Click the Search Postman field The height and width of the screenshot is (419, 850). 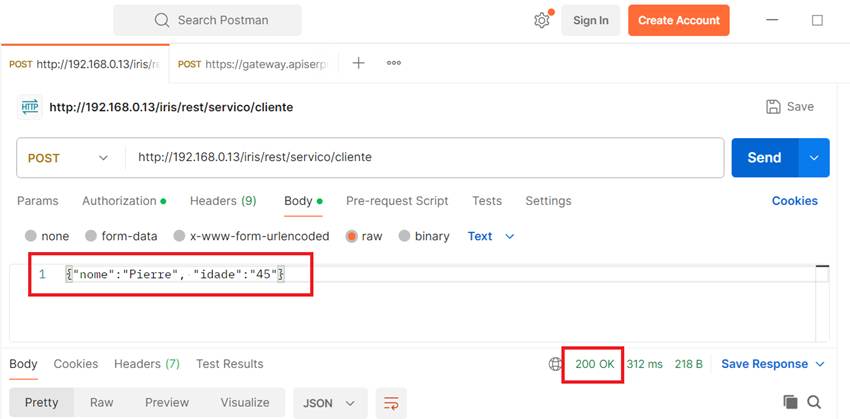[207, 20]
